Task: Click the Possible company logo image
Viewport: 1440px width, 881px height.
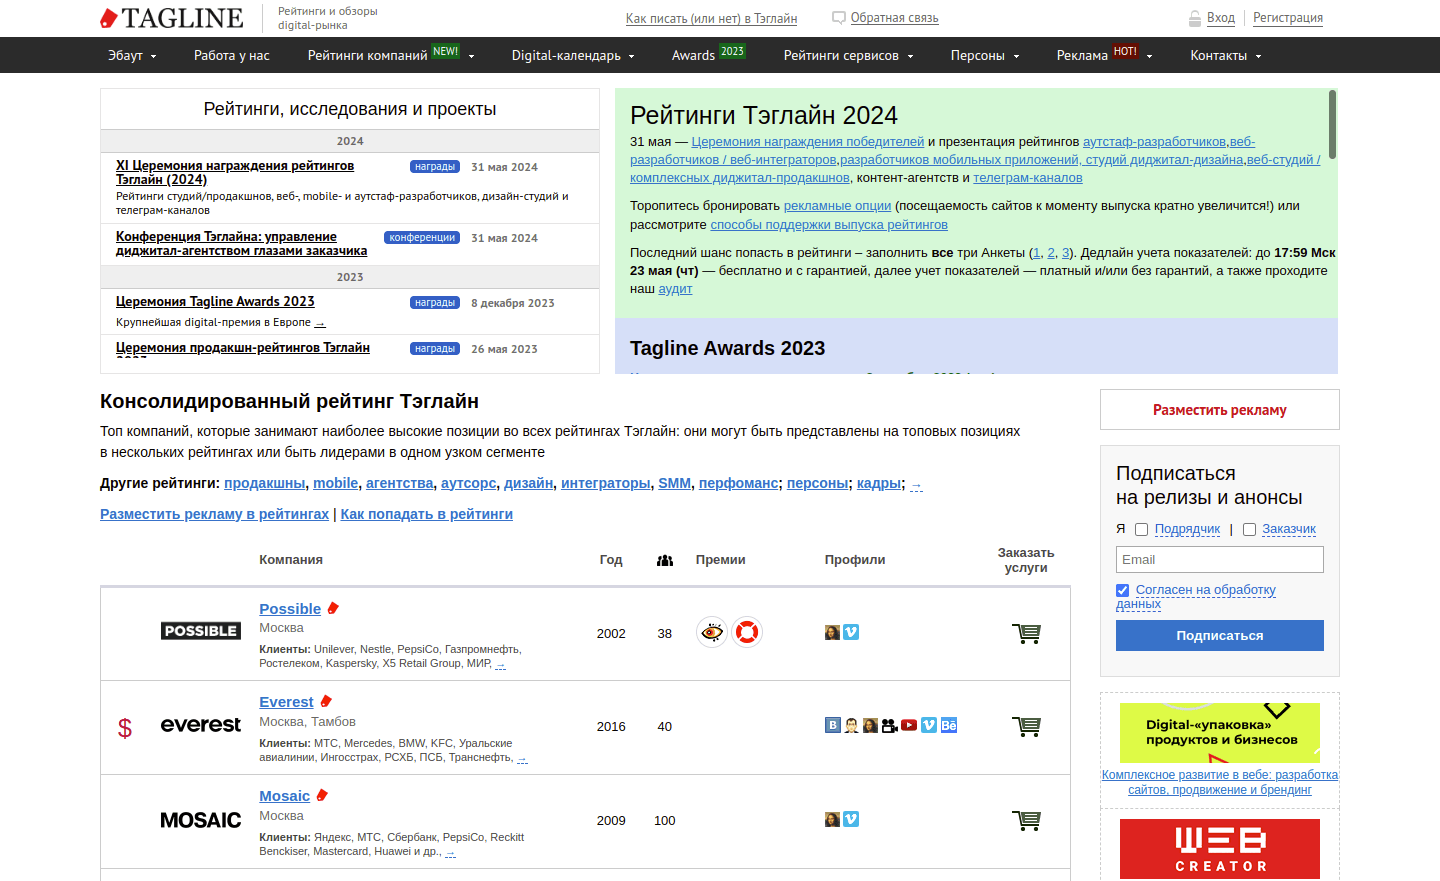Action: point(201,631)
